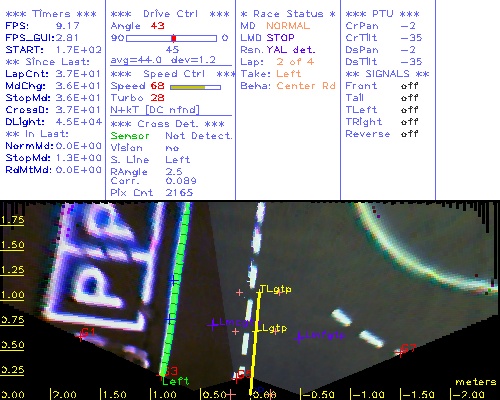Click the 2.00 mark on the horizontal axis
Viewport: 500px width, 400px height.
point(65,395)
